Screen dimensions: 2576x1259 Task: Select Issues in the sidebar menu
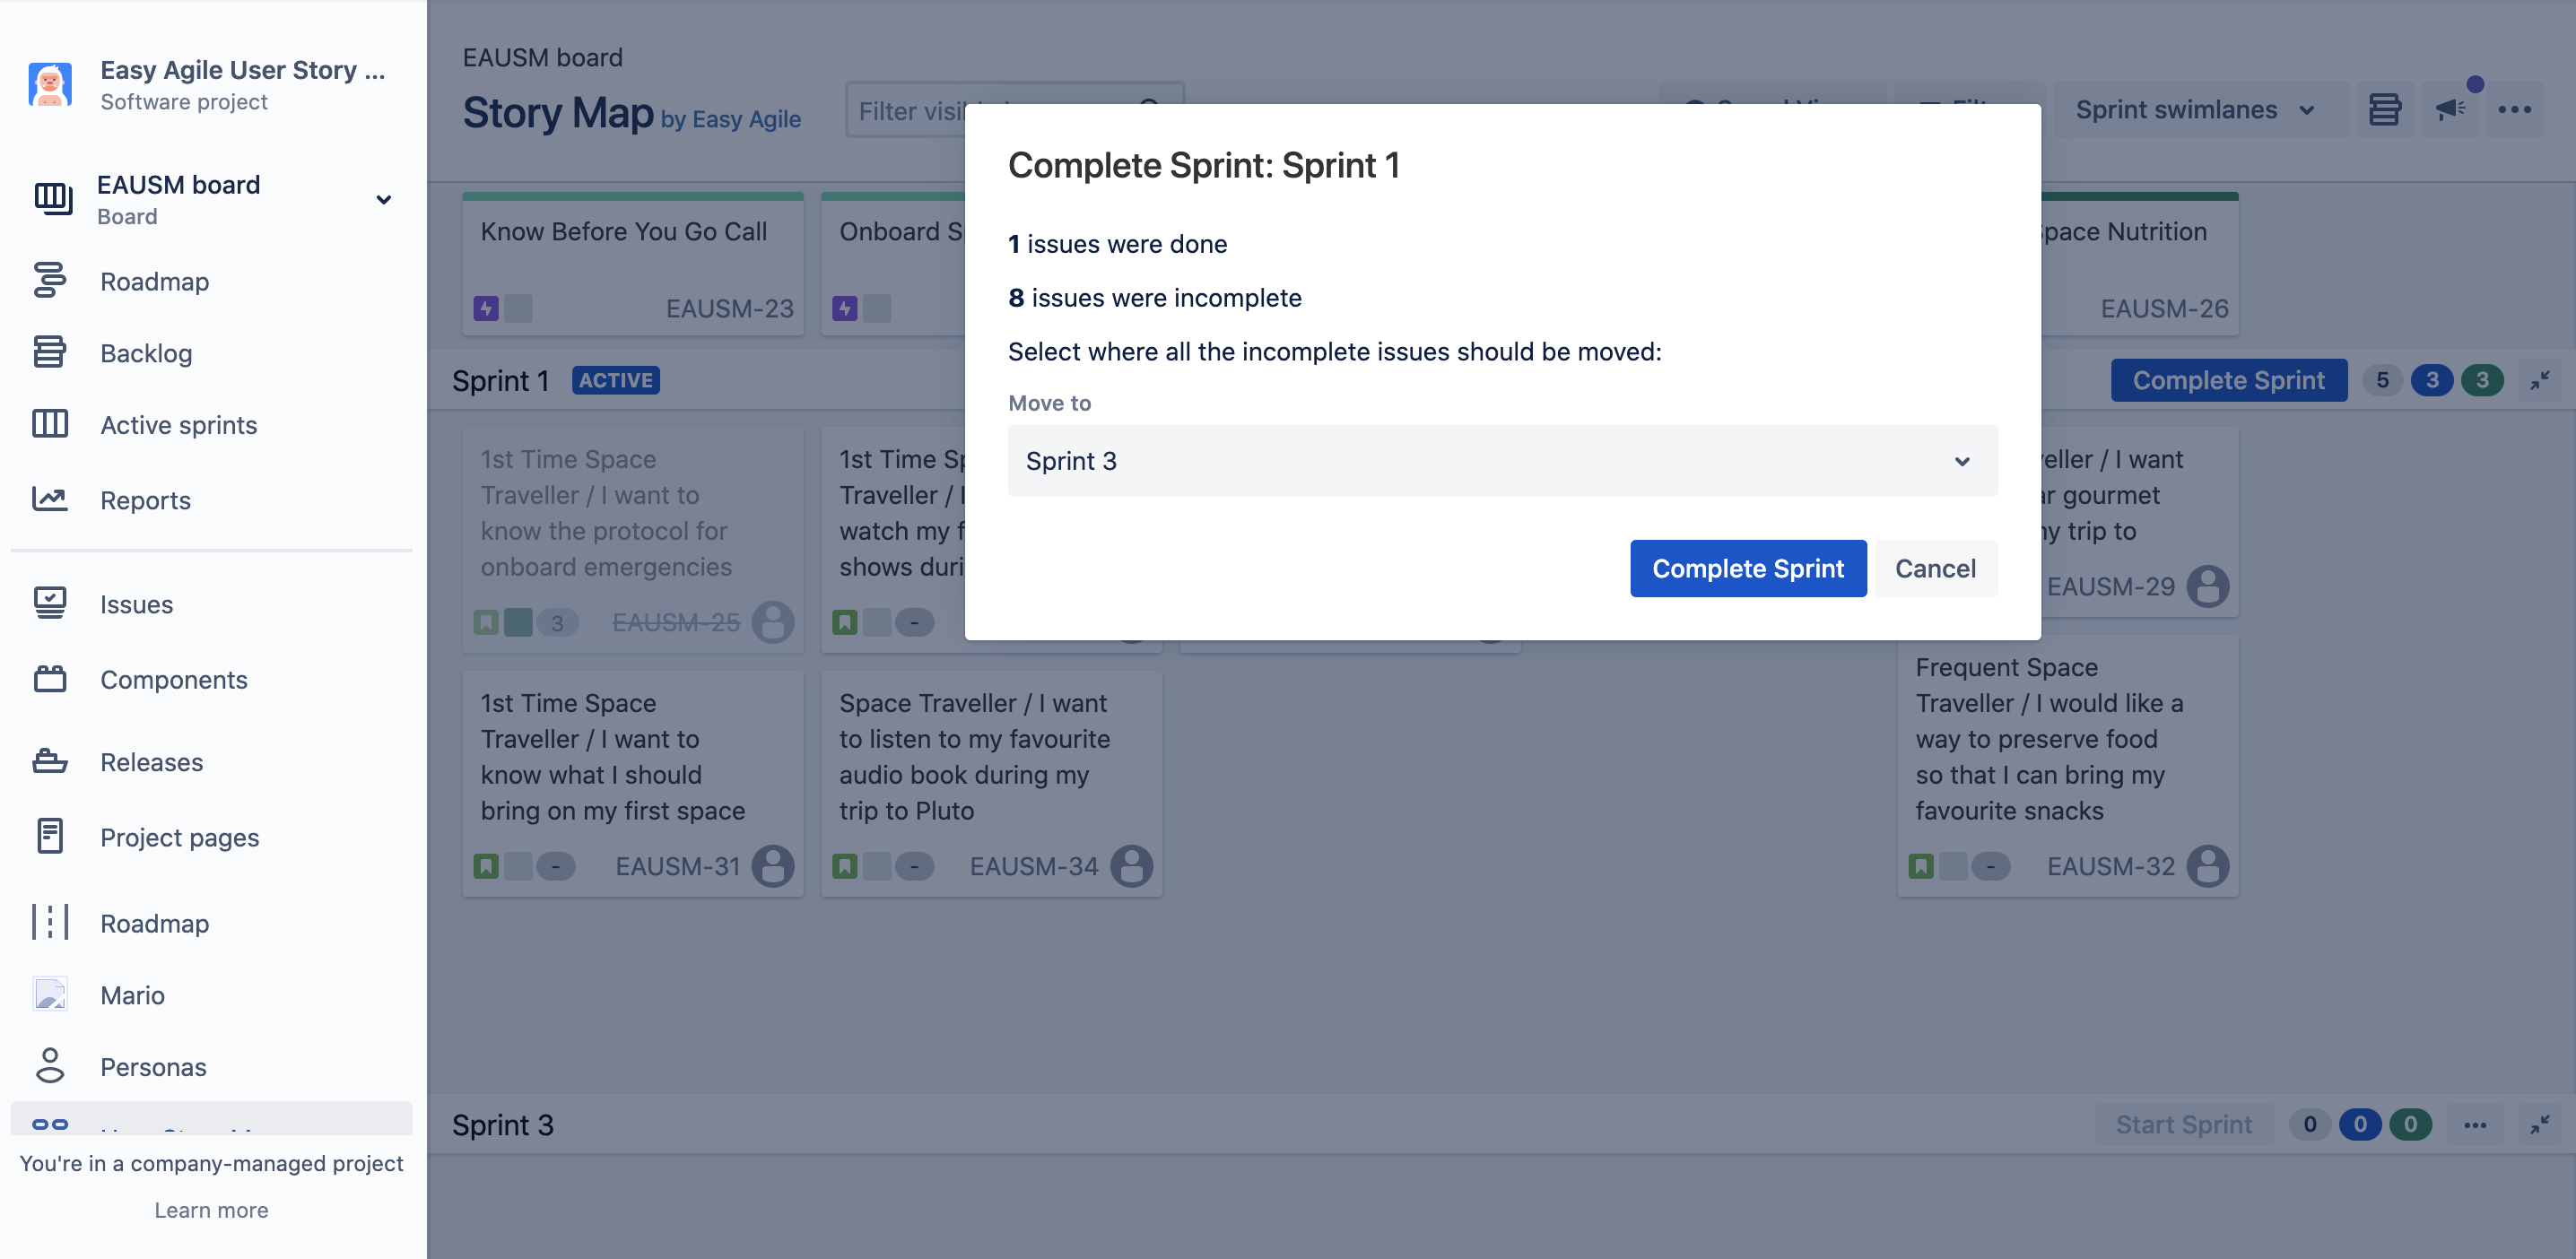coord(136,604)
